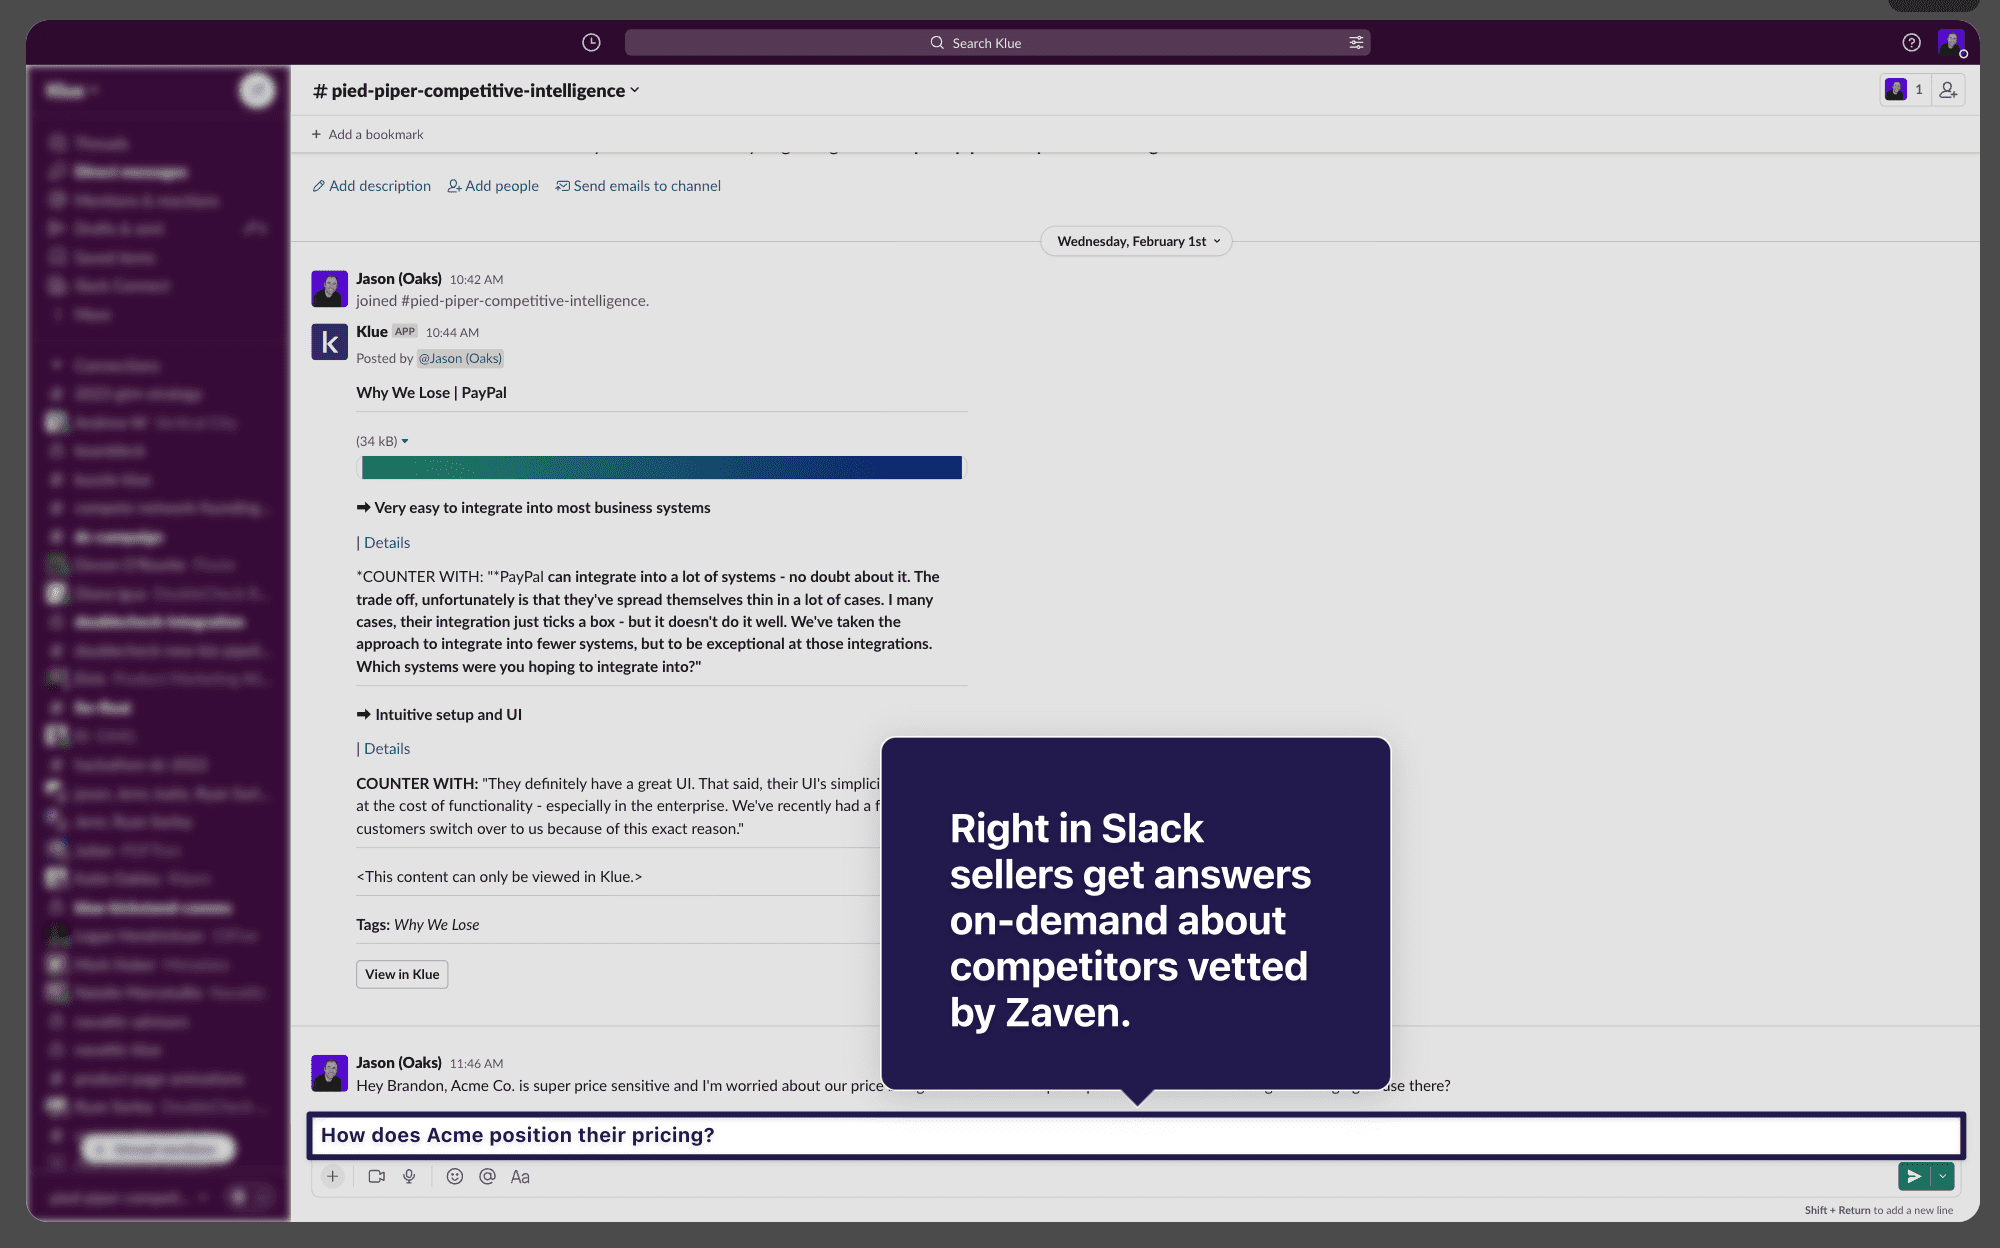The image size is (2000, 1248).
Task: Insert a mention with the @ icon
Action: (487, 1177)
